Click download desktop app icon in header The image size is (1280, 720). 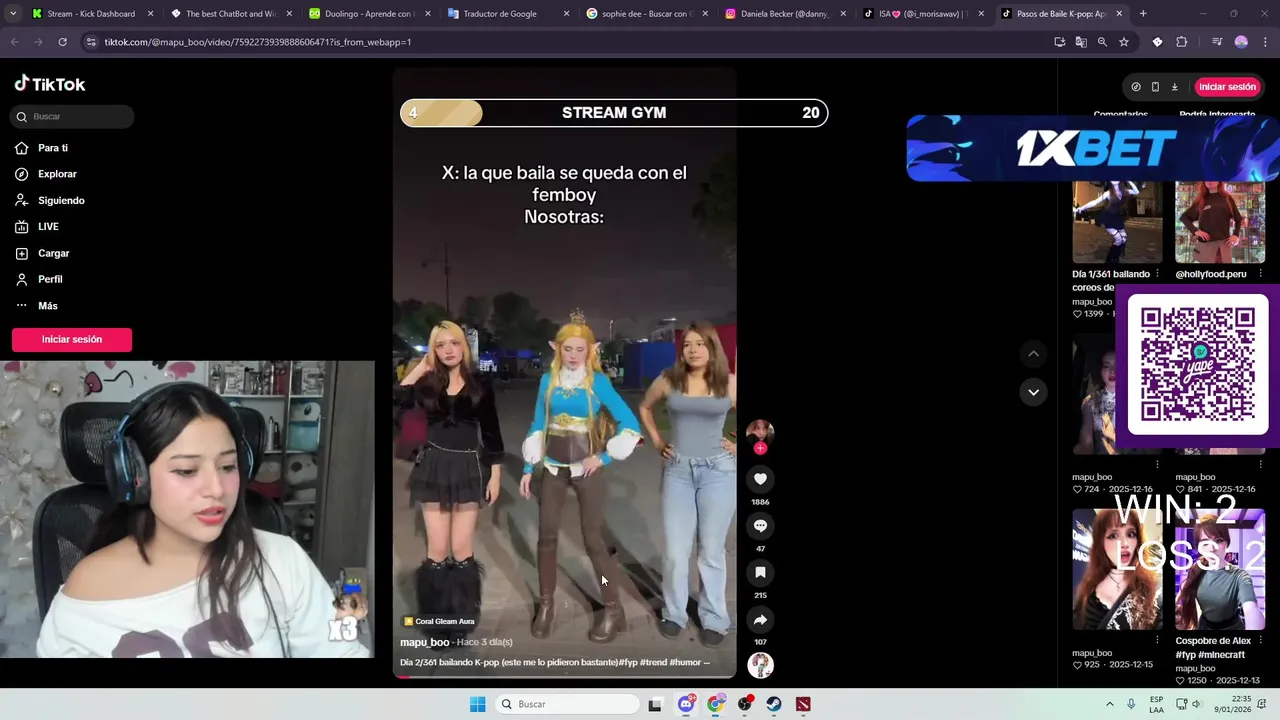click(x=1174, y=87)
